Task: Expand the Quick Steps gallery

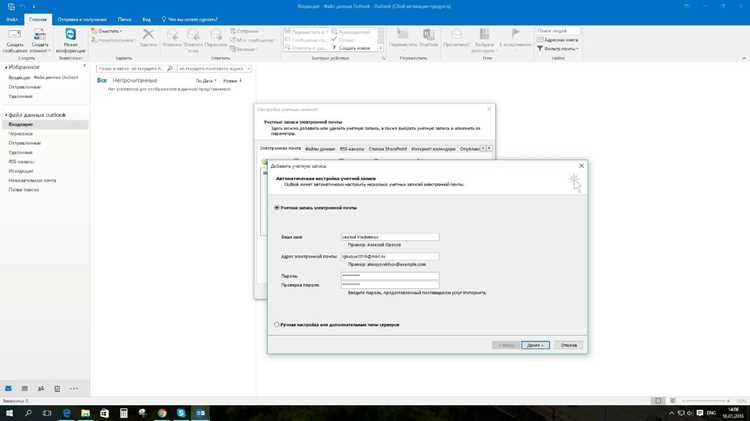Action: pos(381,48)
